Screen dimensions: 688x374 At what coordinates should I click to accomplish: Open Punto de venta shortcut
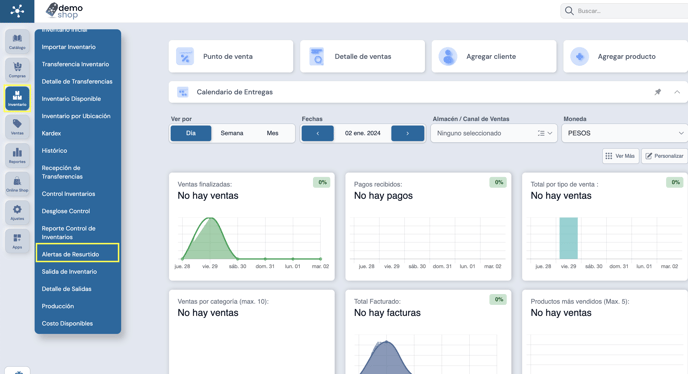click(x=231, y=57)
